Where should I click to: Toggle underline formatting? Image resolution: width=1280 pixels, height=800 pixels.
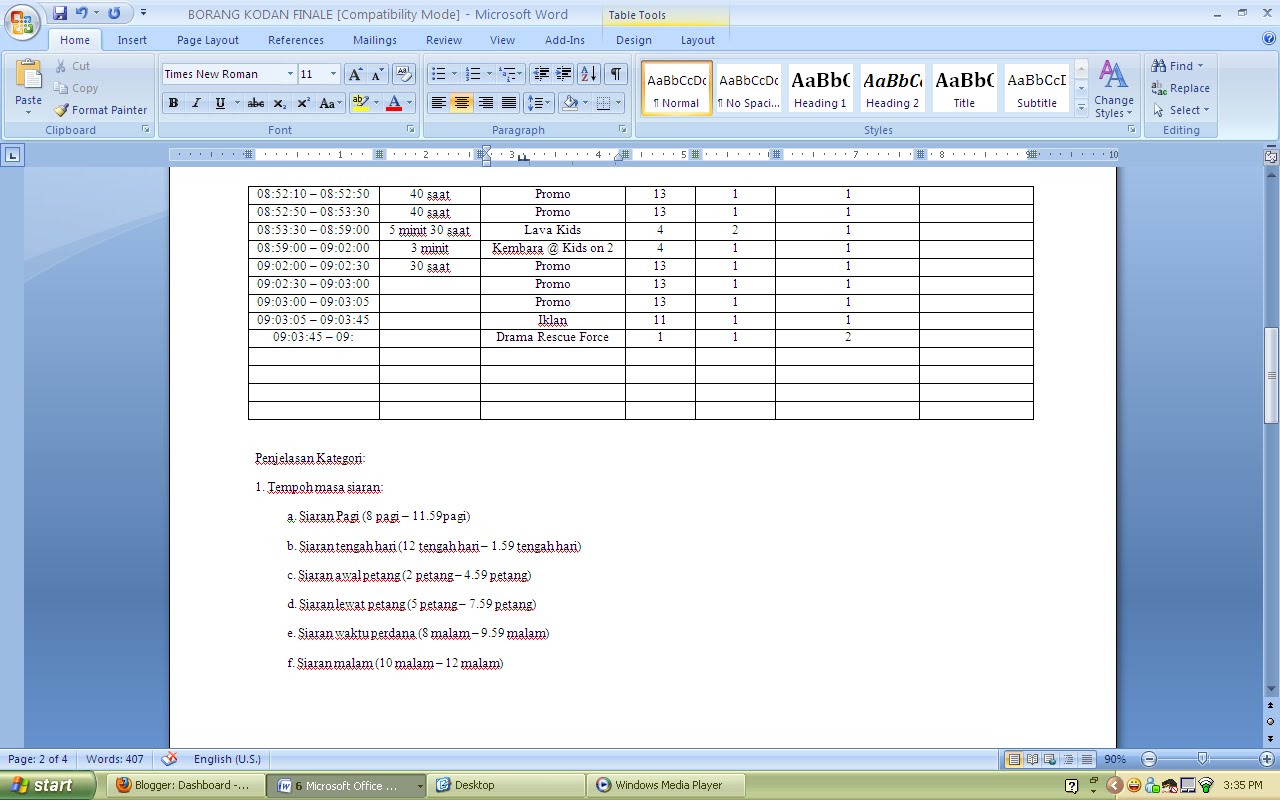point(220,103)
